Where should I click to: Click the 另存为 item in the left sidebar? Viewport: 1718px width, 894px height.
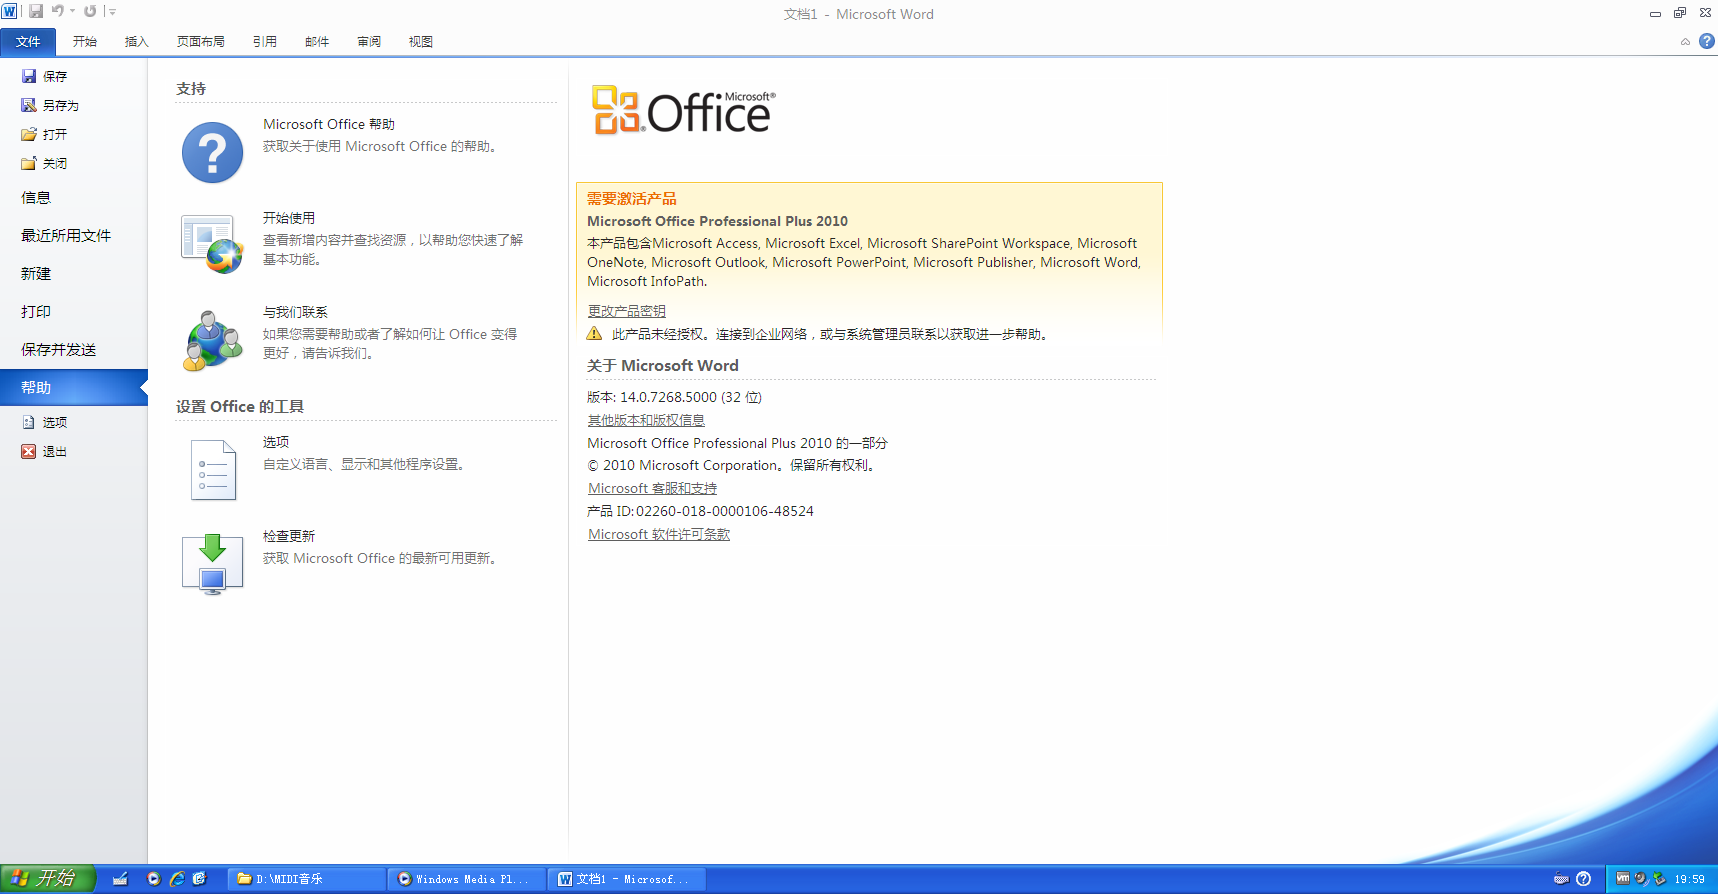(60, 105)
